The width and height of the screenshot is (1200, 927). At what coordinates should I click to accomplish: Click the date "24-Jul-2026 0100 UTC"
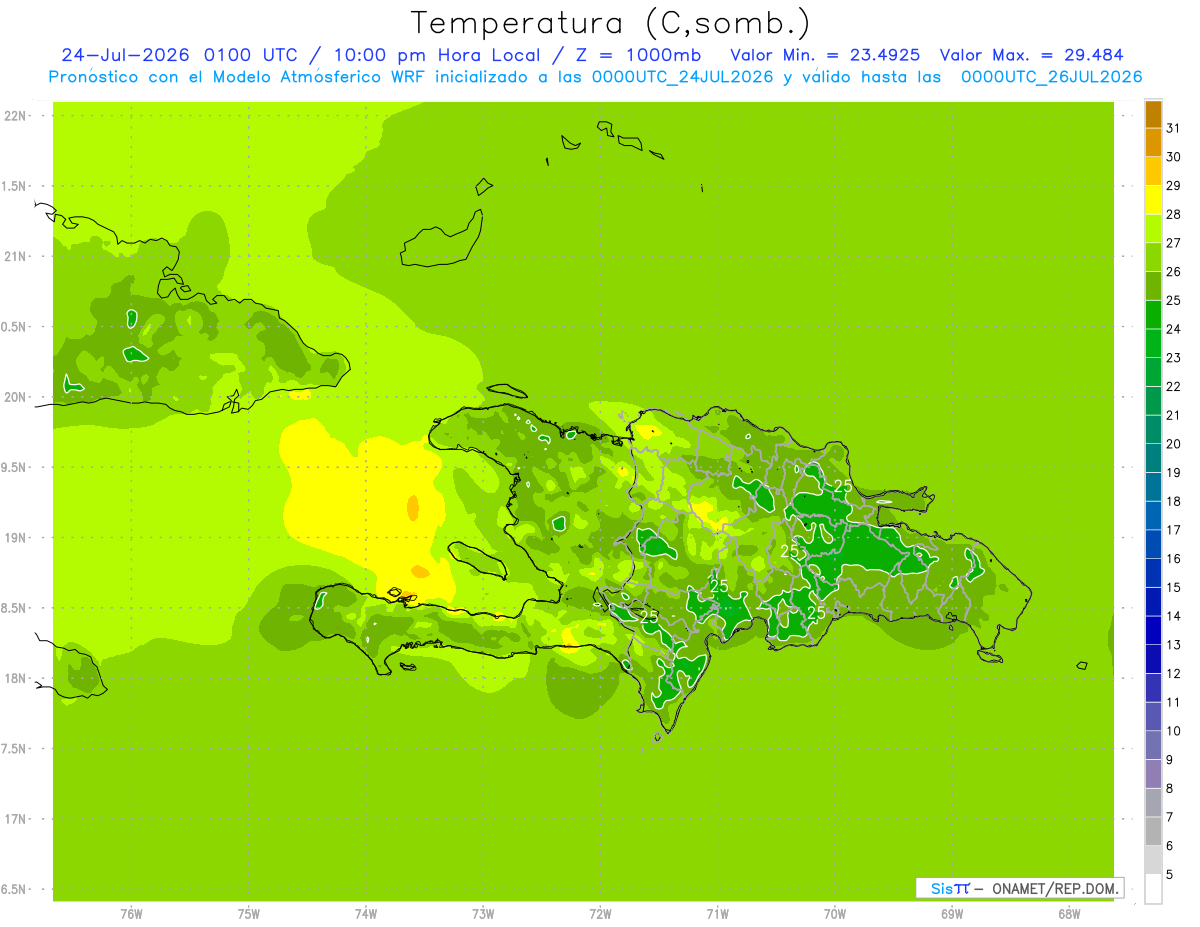click(178, 55)
